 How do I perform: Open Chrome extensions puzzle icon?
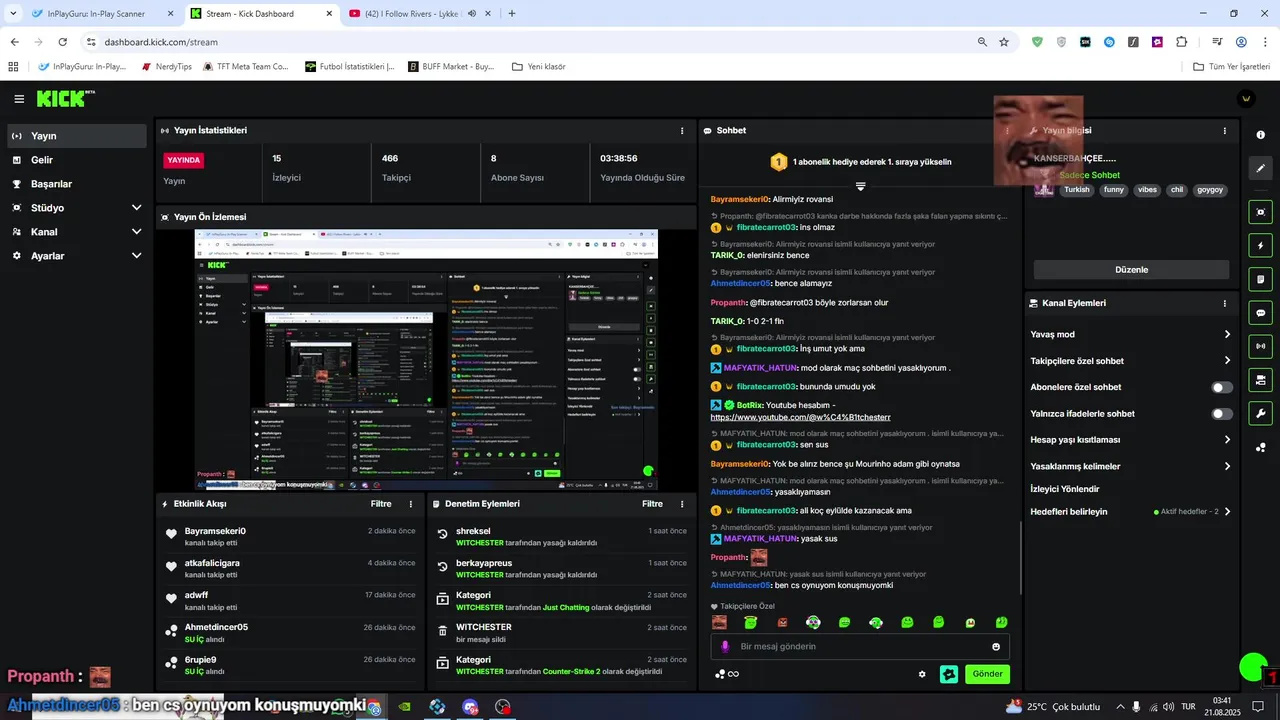pyautogui.click(x=1181, y=42)
